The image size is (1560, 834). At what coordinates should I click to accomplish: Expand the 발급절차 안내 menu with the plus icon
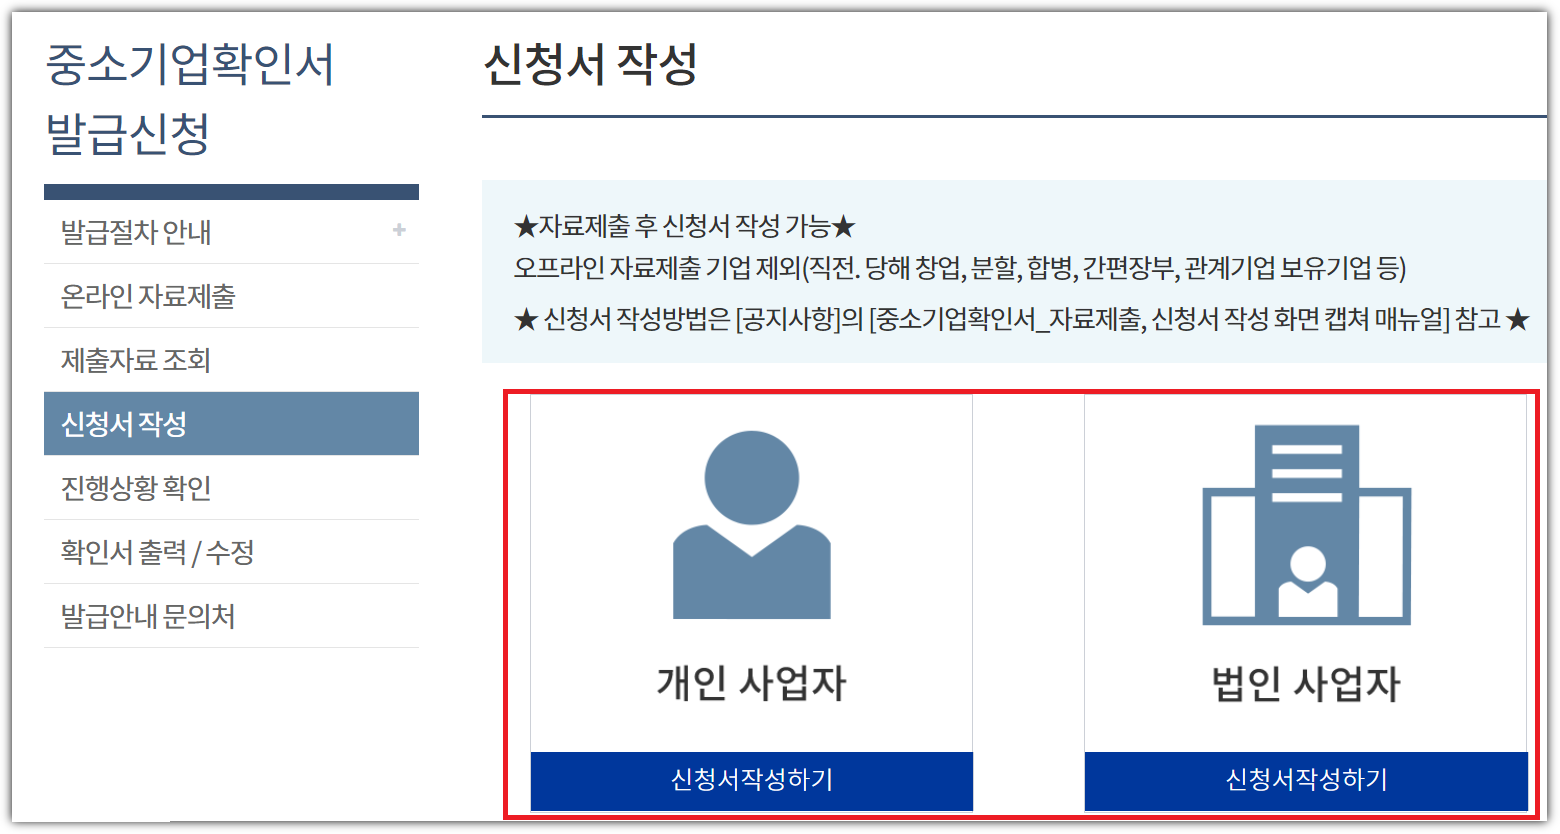[x=399, y=229]
